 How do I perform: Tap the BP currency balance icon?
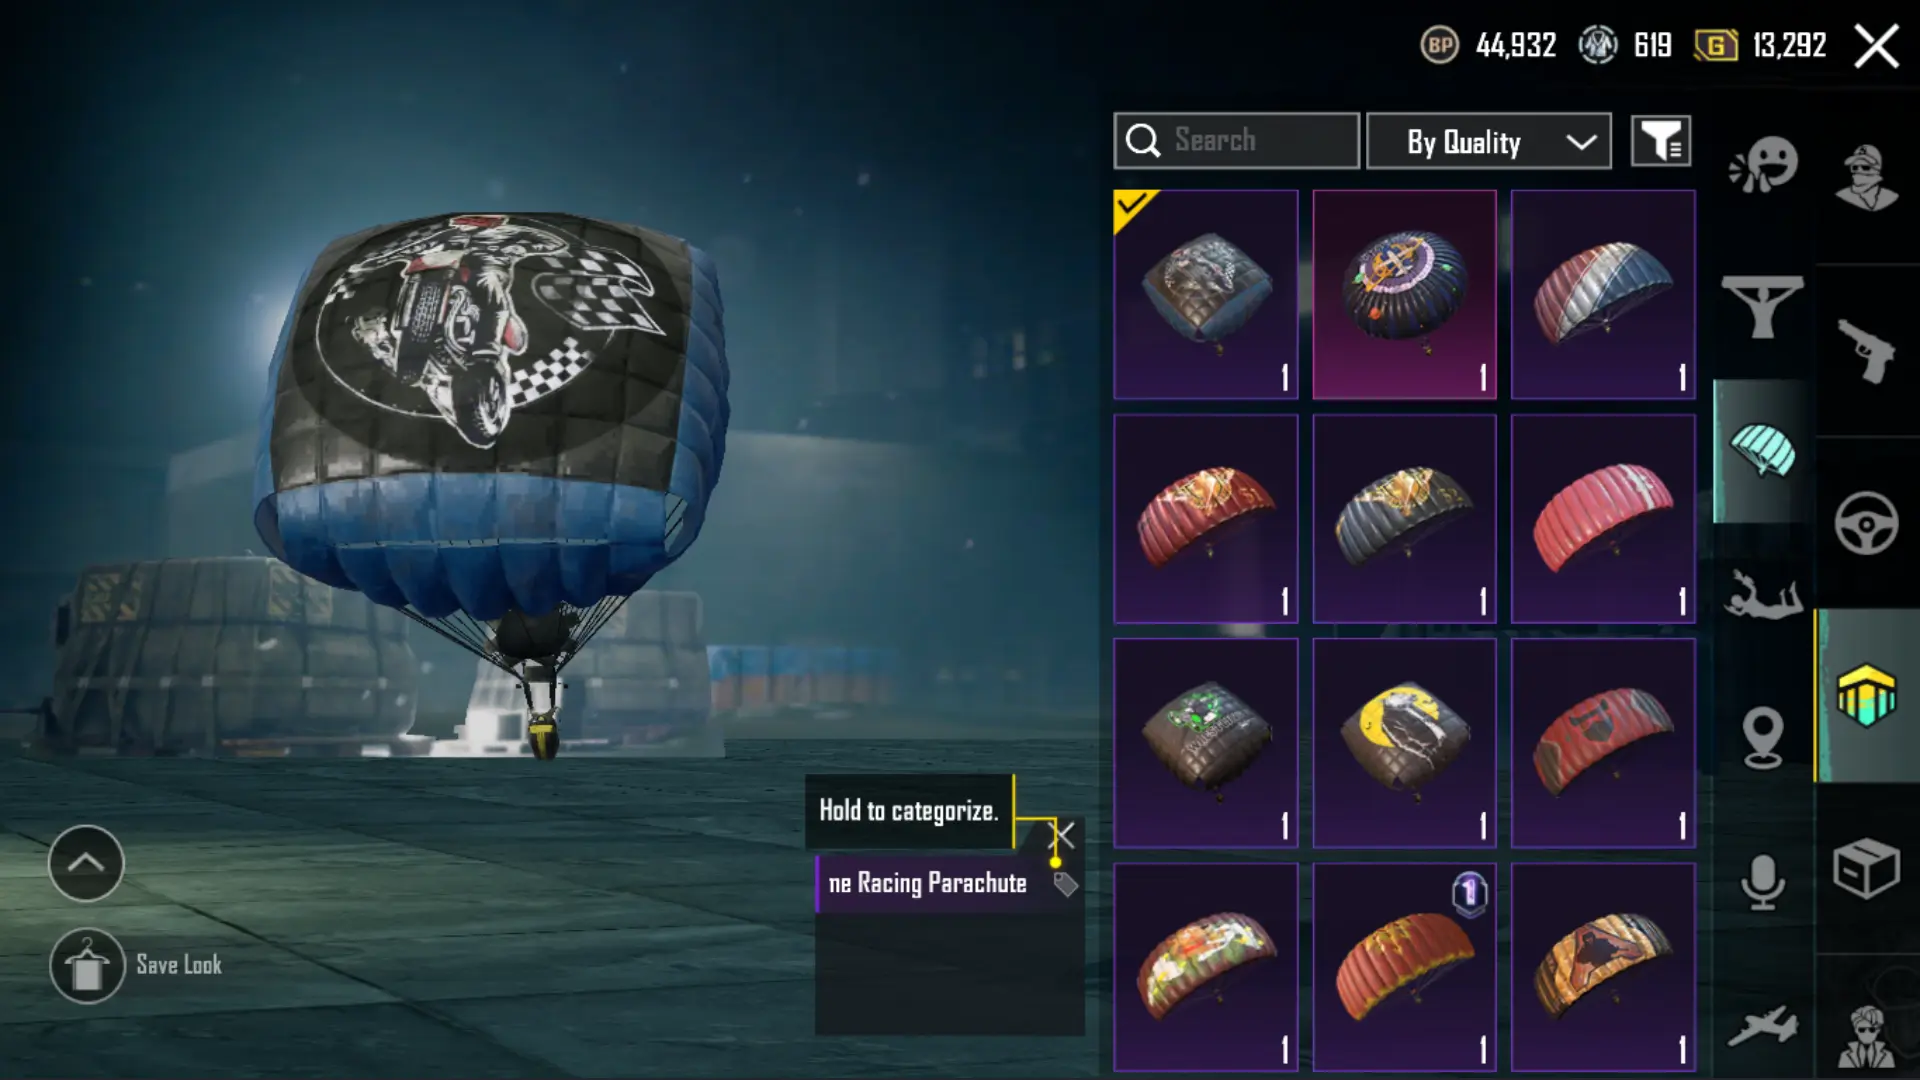point(1440,46)
